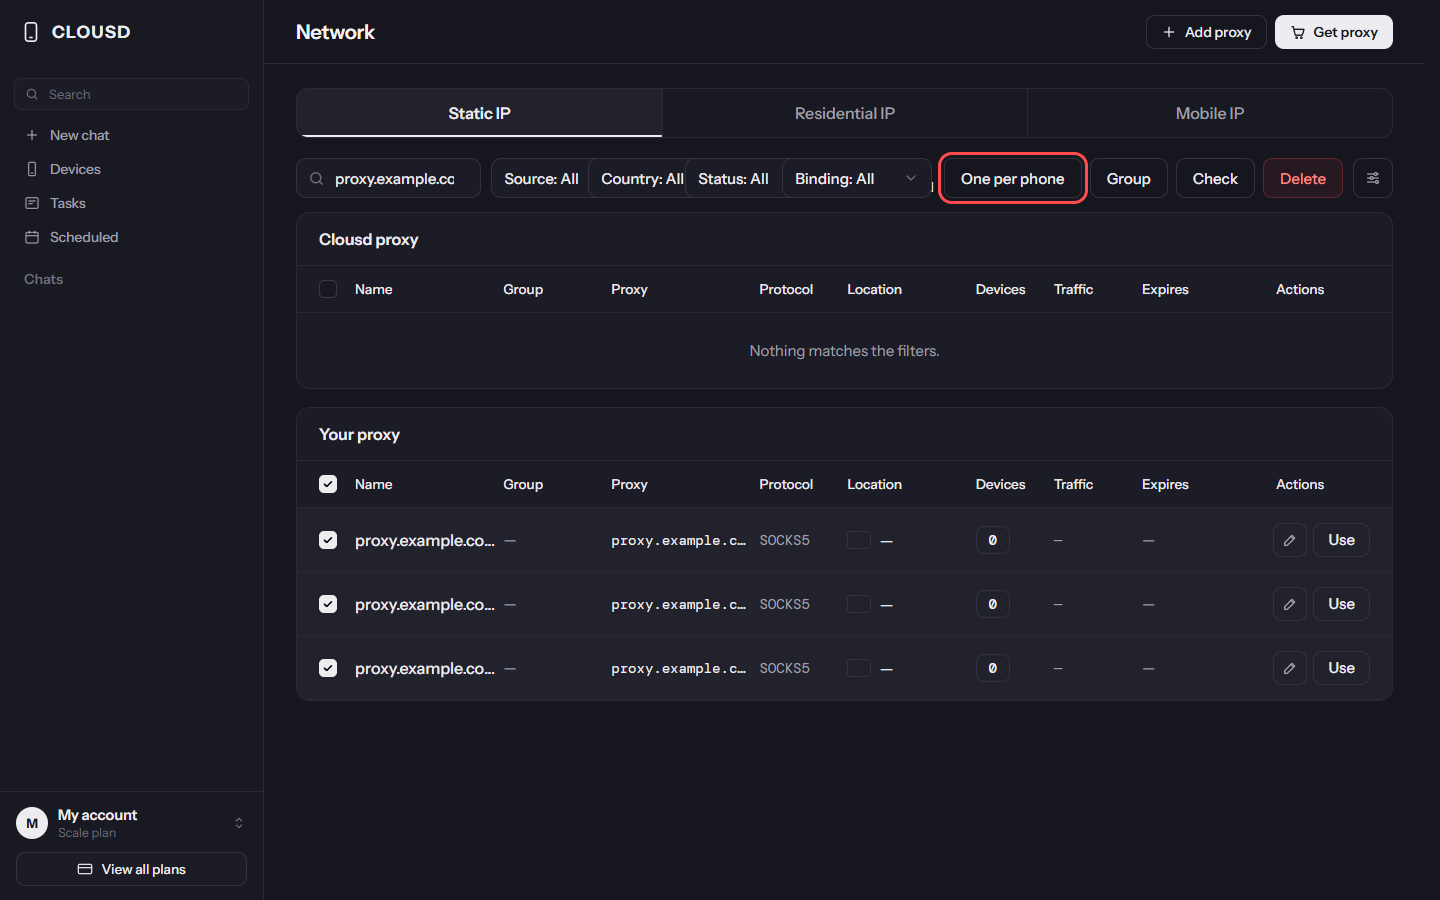Uncheck the select-all checkbox in Your proxy
This screenshot has height=900, width=1440.
point(328,484)
